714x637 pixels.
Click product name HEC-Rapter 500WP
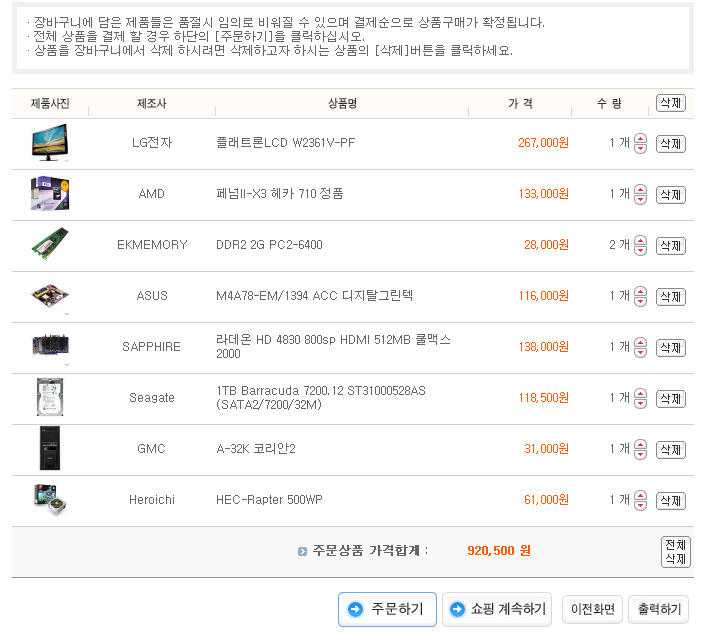coord(269,500)
